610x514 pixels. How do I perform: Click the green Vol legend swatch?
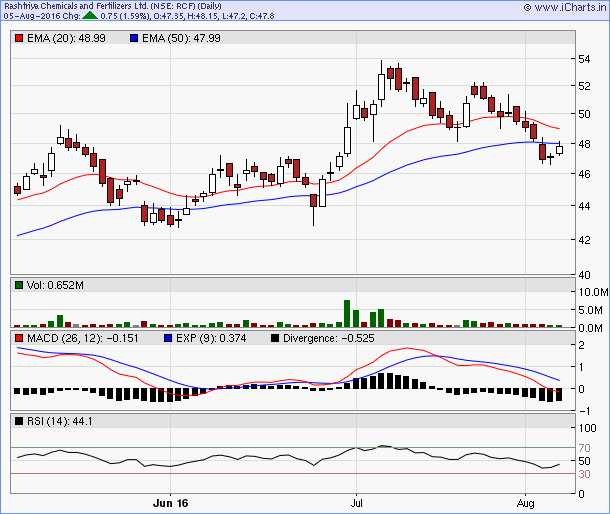[x=19, y=285]
